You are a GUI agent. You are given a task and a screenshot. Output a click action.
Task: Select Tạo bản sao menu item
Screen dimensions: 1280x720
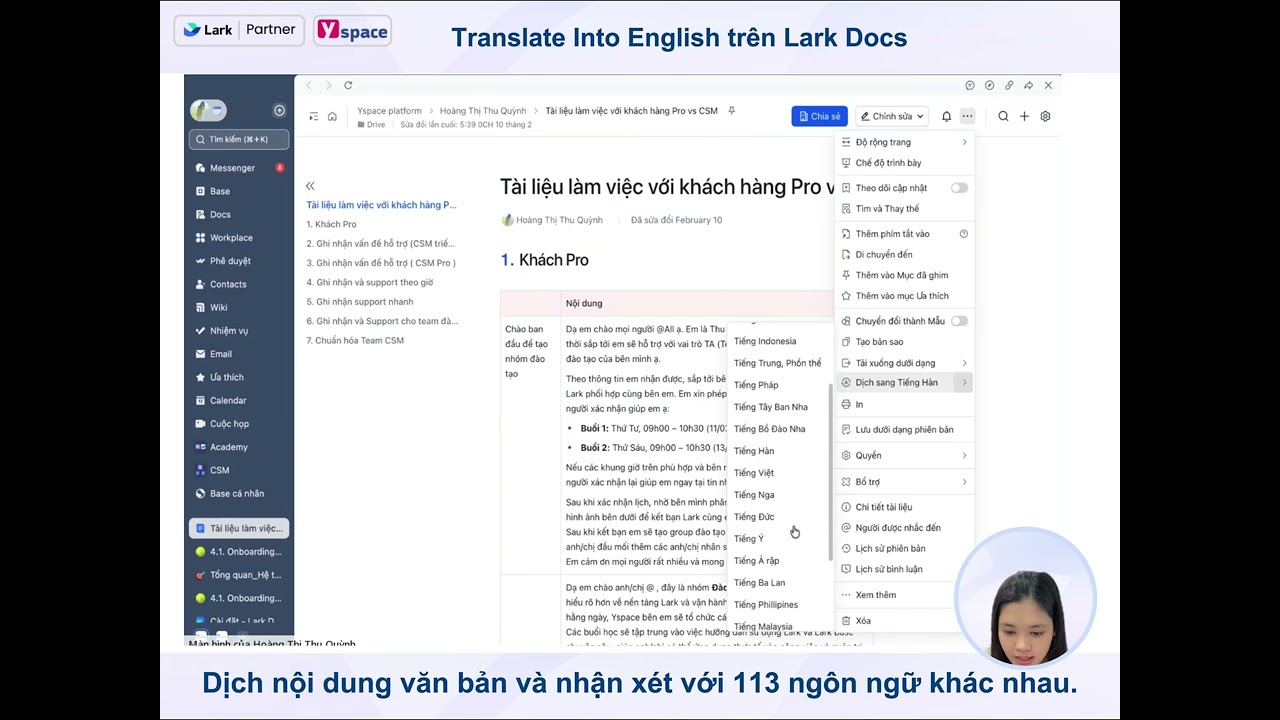pos(904,342)
